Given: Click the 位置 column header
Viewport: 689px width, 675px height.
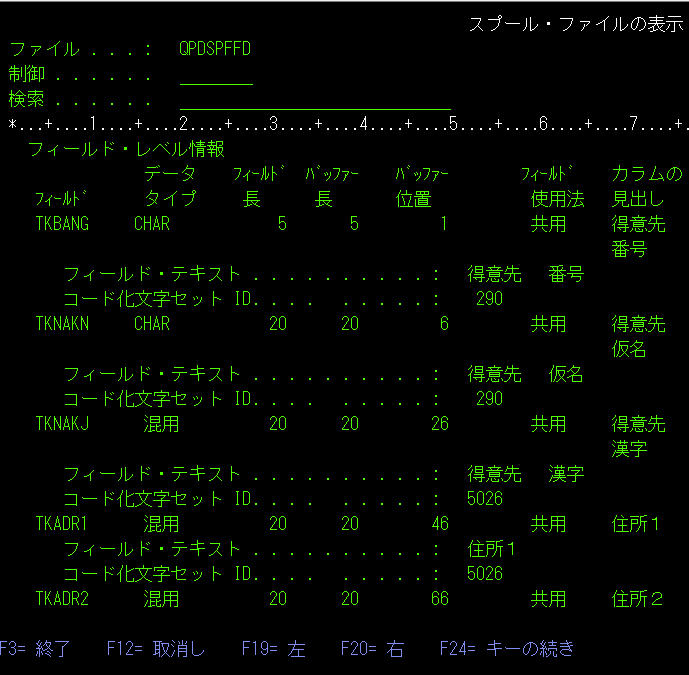Looking at the screenshot, I should click(x=413, y=199).
